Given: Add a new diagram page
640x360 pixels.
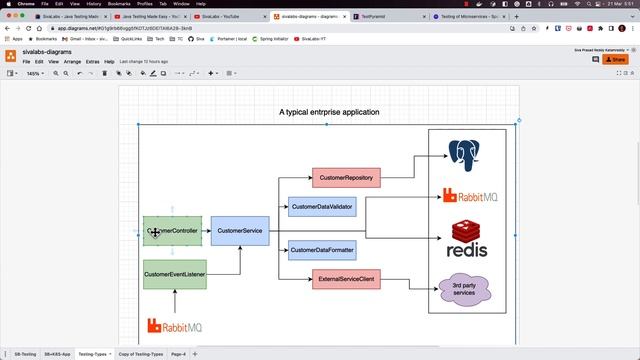Looking at the screenshot, I should pos(195,354).
